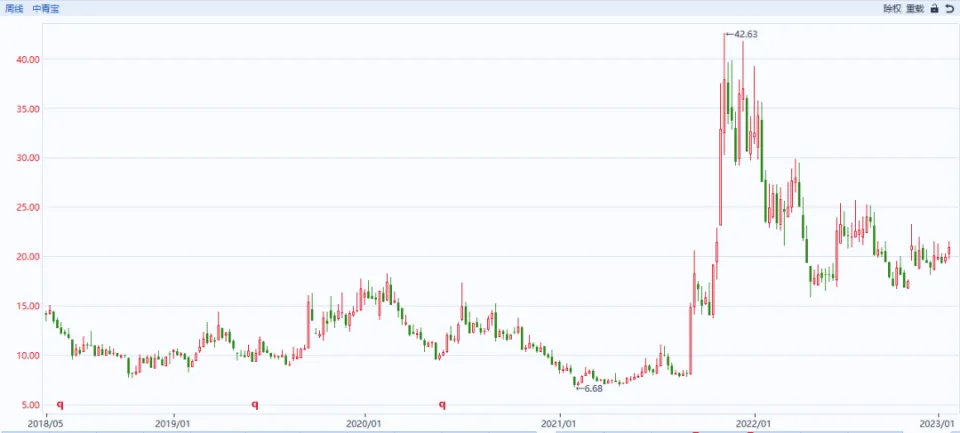Click the first red q marker near 2018/05
This screenshot has height=433, width=960.
59,405
